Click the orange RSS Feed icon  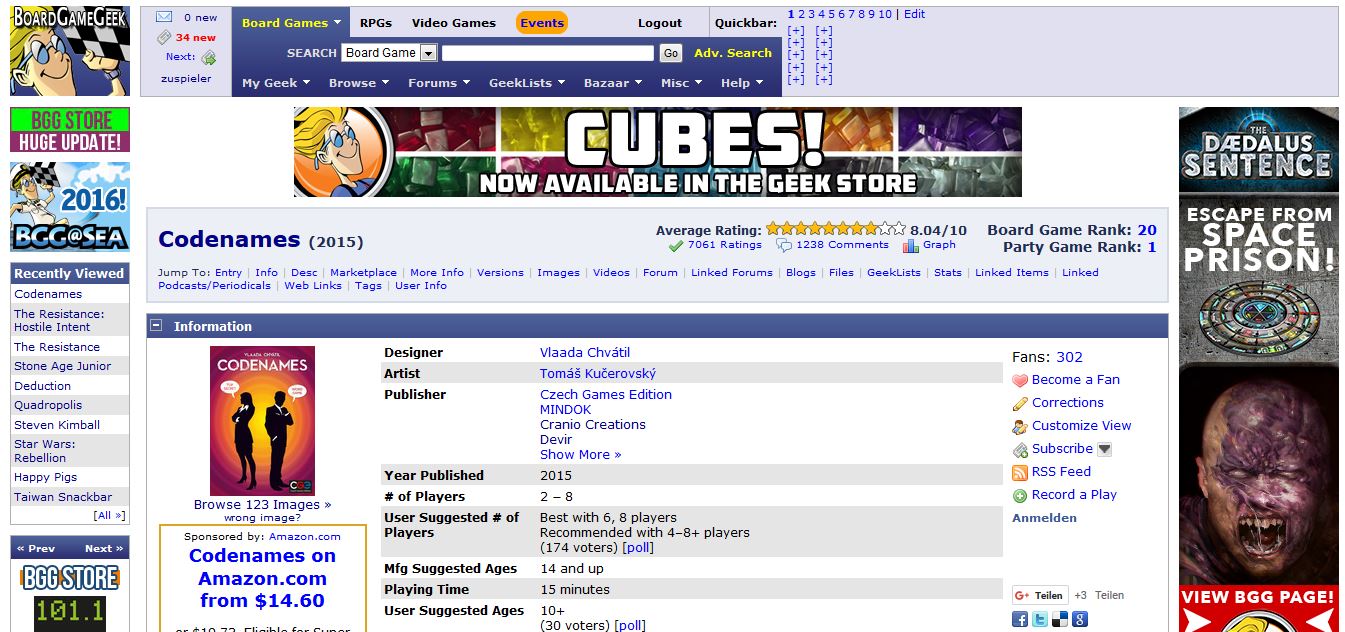click(1020, 473)
